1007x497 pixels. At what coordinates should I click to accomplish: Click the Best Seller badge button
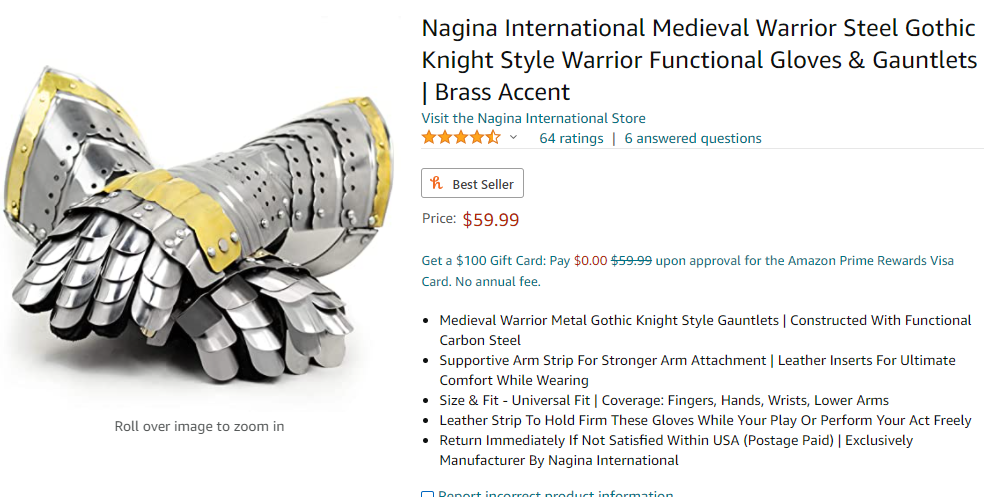coord(472,183)
